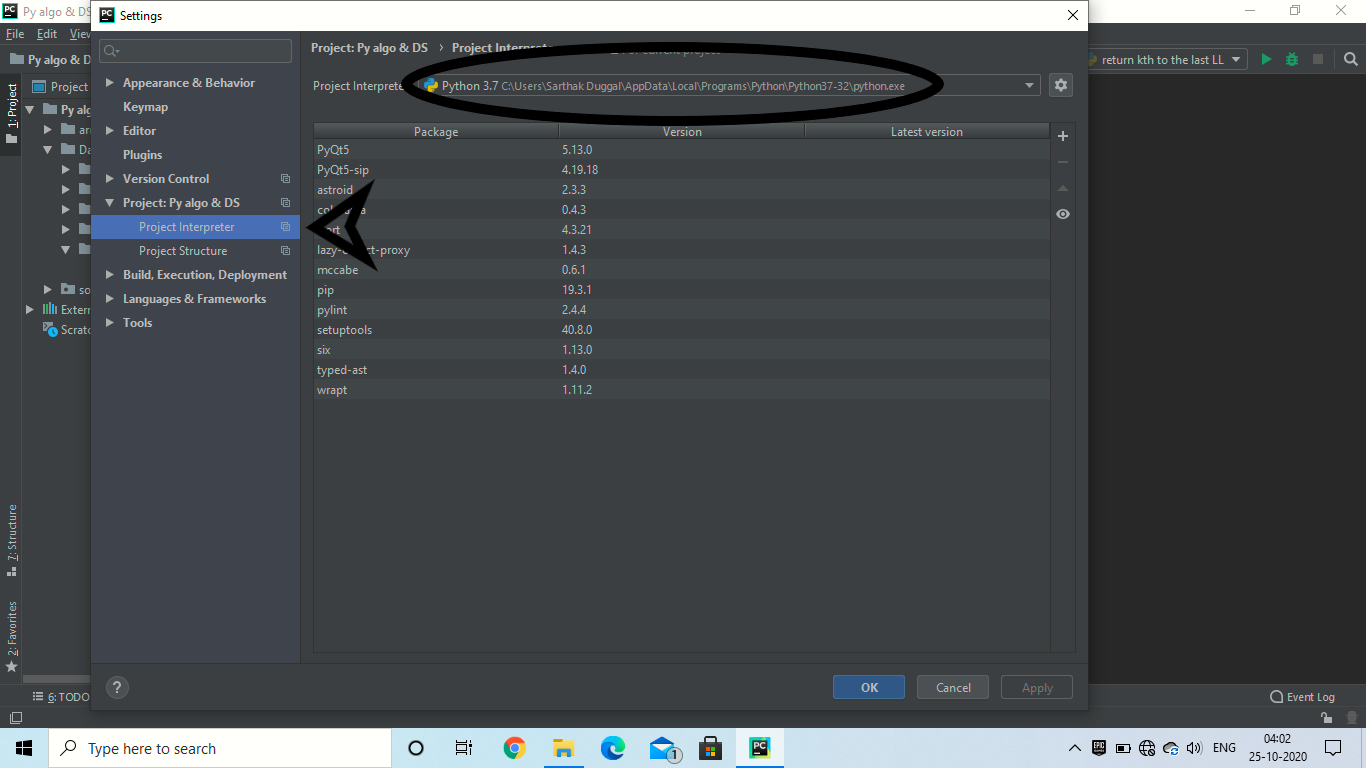Expand the Editor section arrow

tap(110, 131)
